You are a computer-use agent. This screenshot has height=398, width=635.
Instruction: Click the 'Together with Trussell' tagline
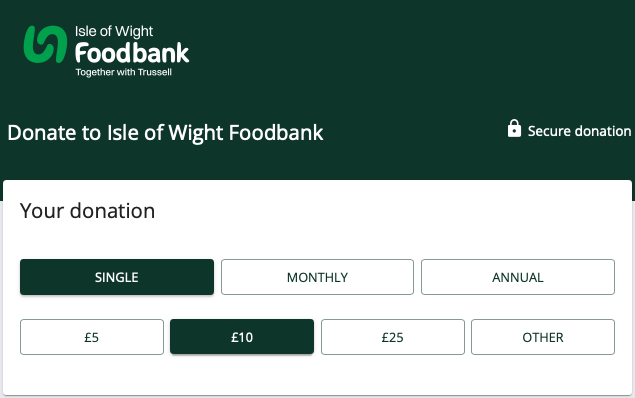[124, 72]
